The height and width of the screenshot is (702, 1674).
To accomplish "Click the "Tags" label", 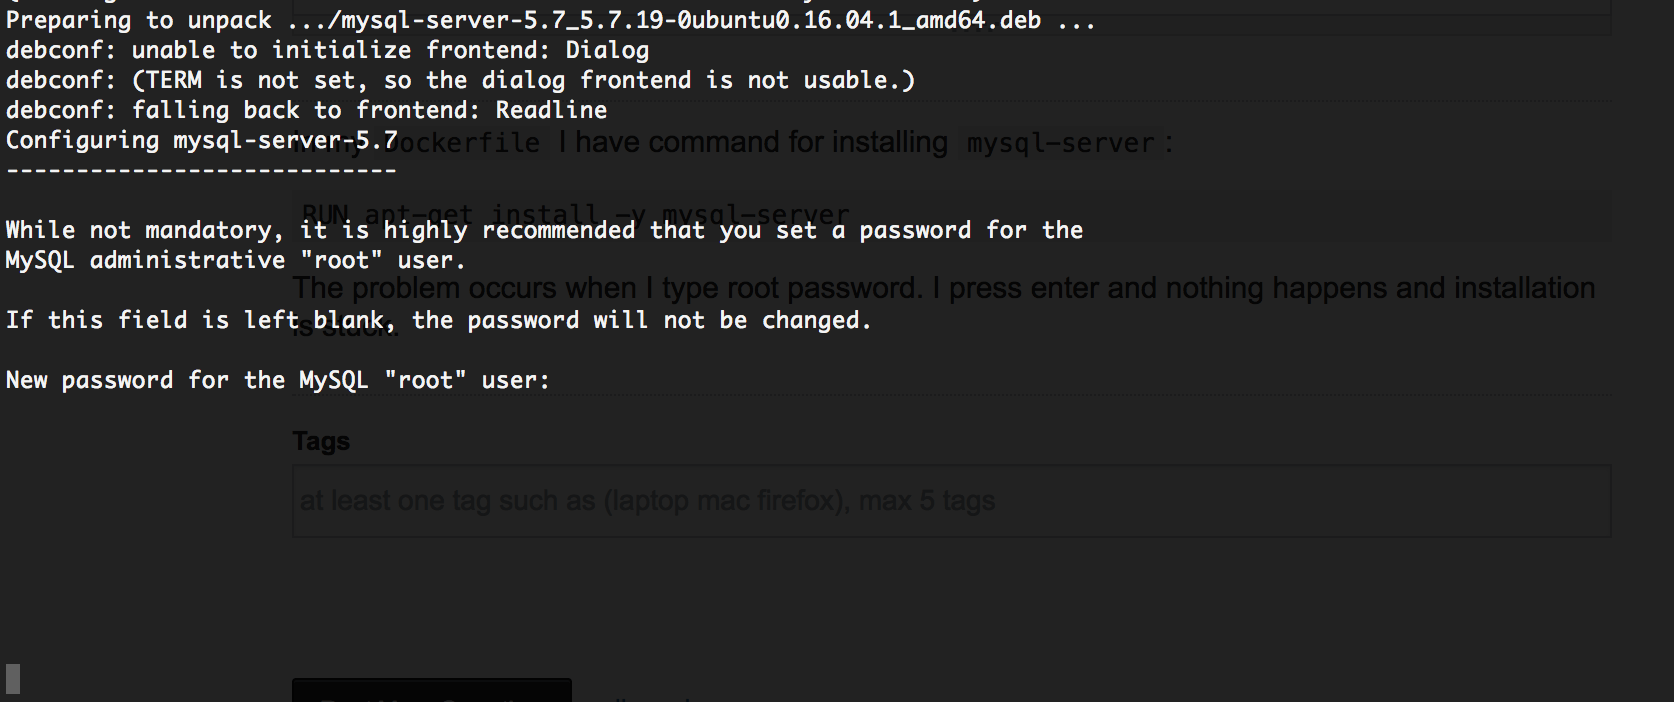I will tap(321, 441).
